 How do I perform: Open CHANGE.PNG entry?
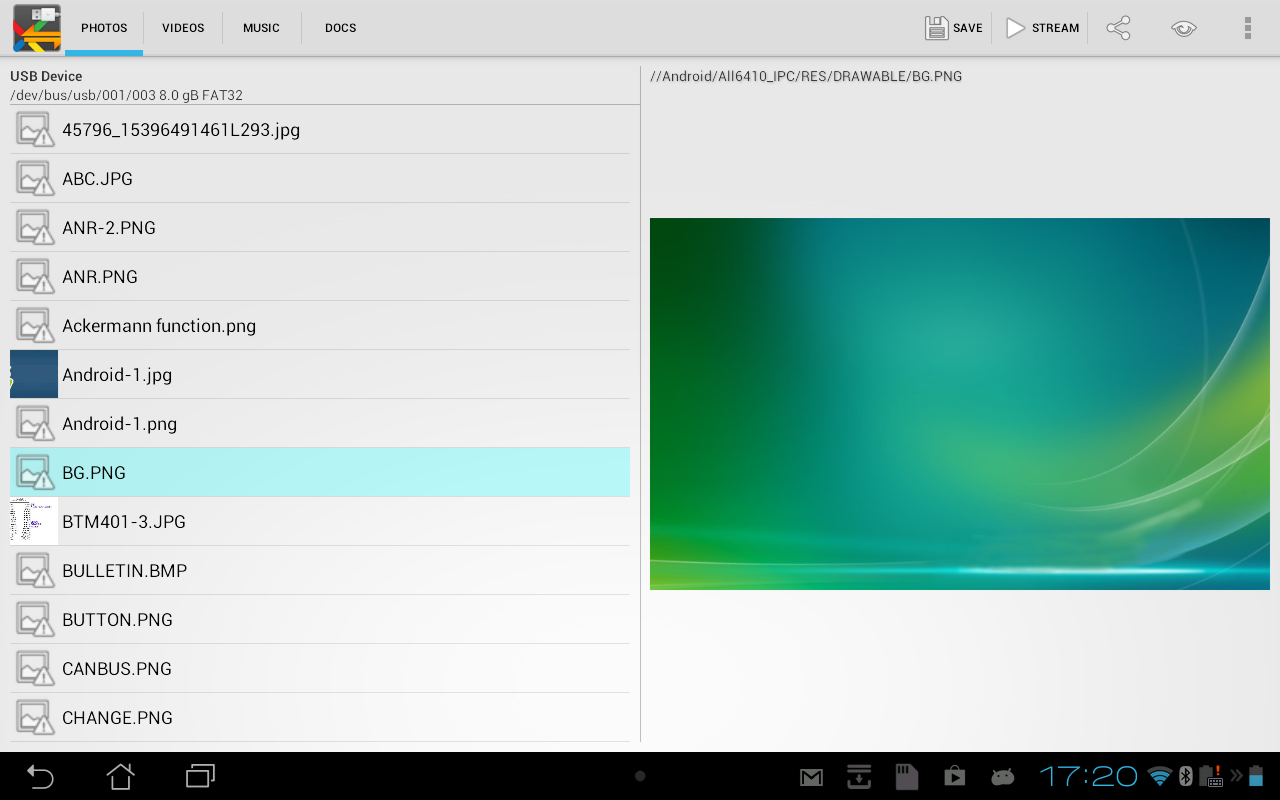click(320, 717)
